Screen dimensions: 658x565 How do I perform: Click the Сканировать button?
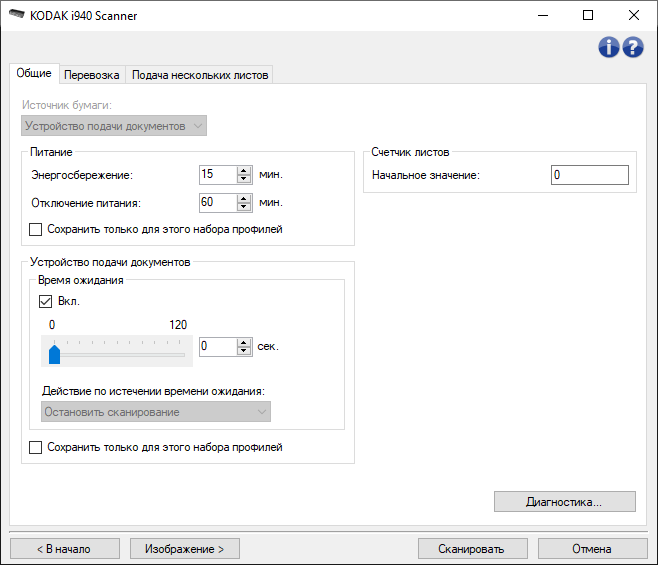coord(473,549)
